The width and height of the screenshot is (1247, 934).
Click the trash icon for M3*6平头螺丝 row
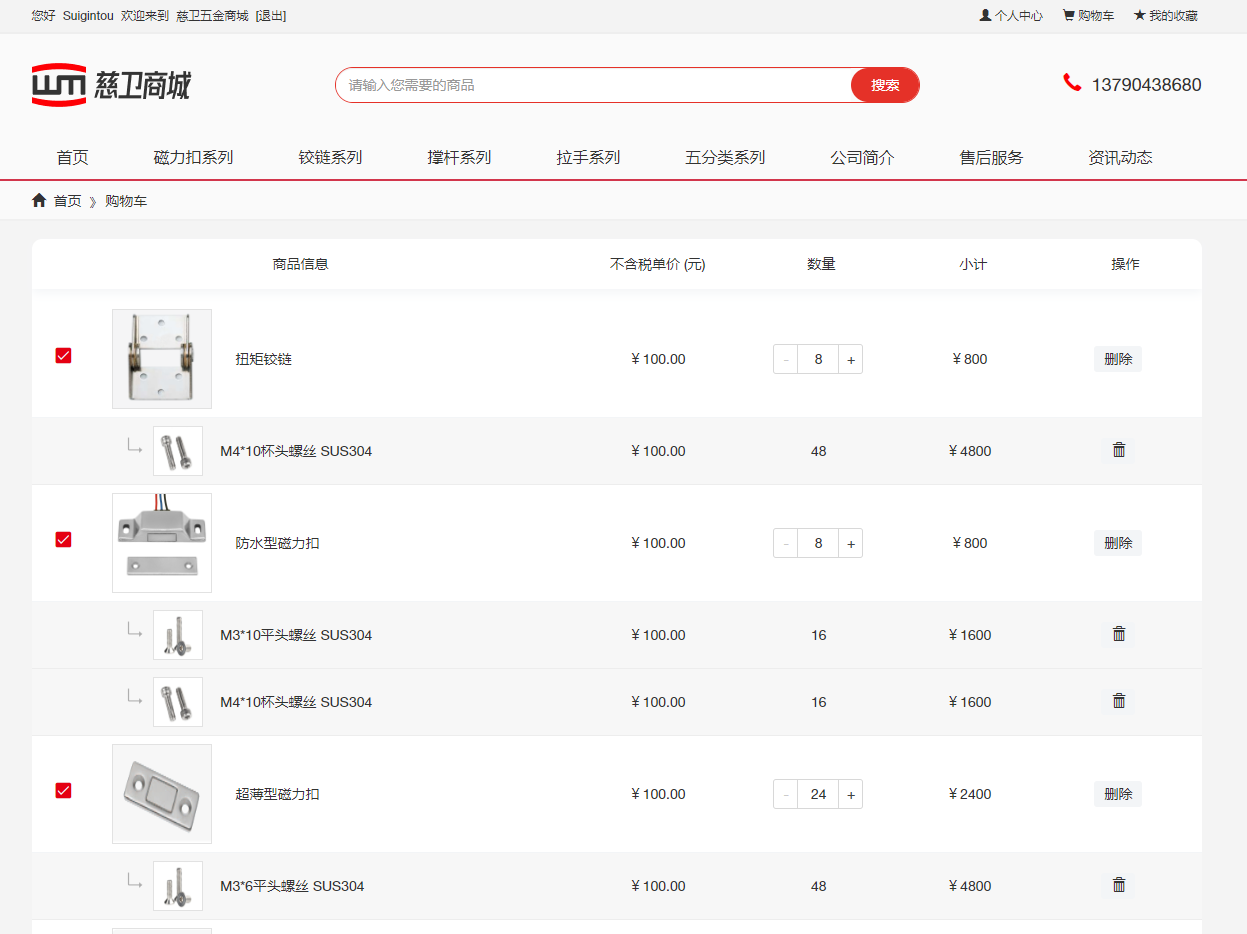pyautogui.click(x=1119, y=885)
